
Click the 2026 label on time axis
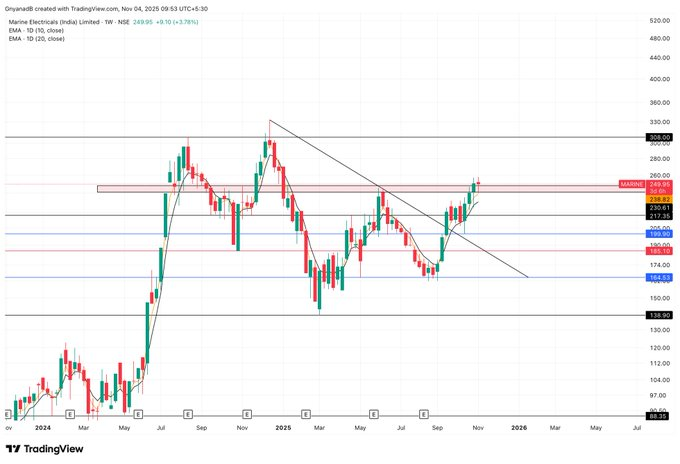coord(519,428)
